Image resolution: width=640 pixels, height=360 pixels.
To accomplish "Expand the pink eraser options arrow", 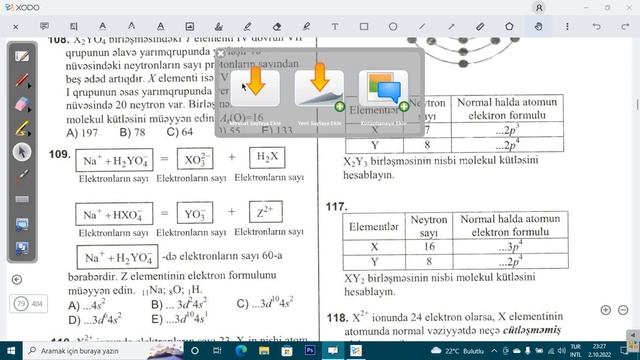I will click(30, 110).
